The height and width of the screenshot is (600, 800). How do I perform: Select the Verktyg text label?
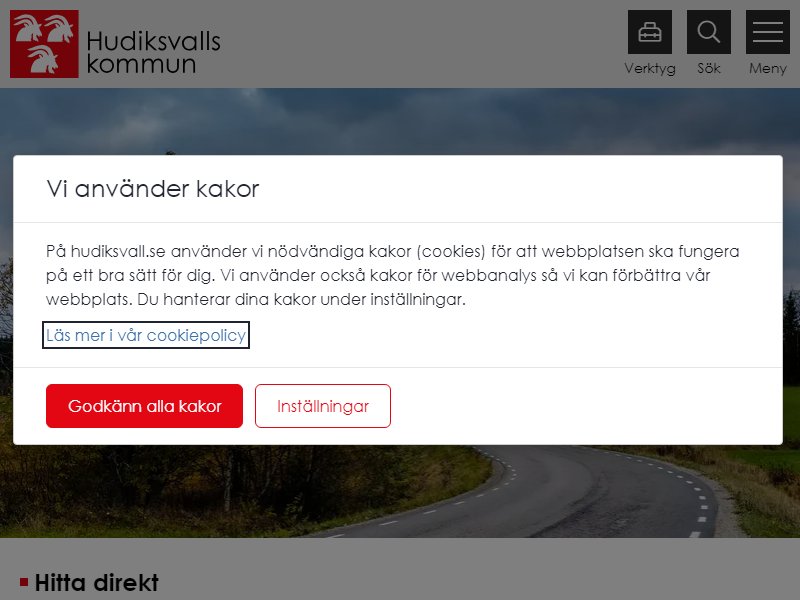click(x=649, y=68)
